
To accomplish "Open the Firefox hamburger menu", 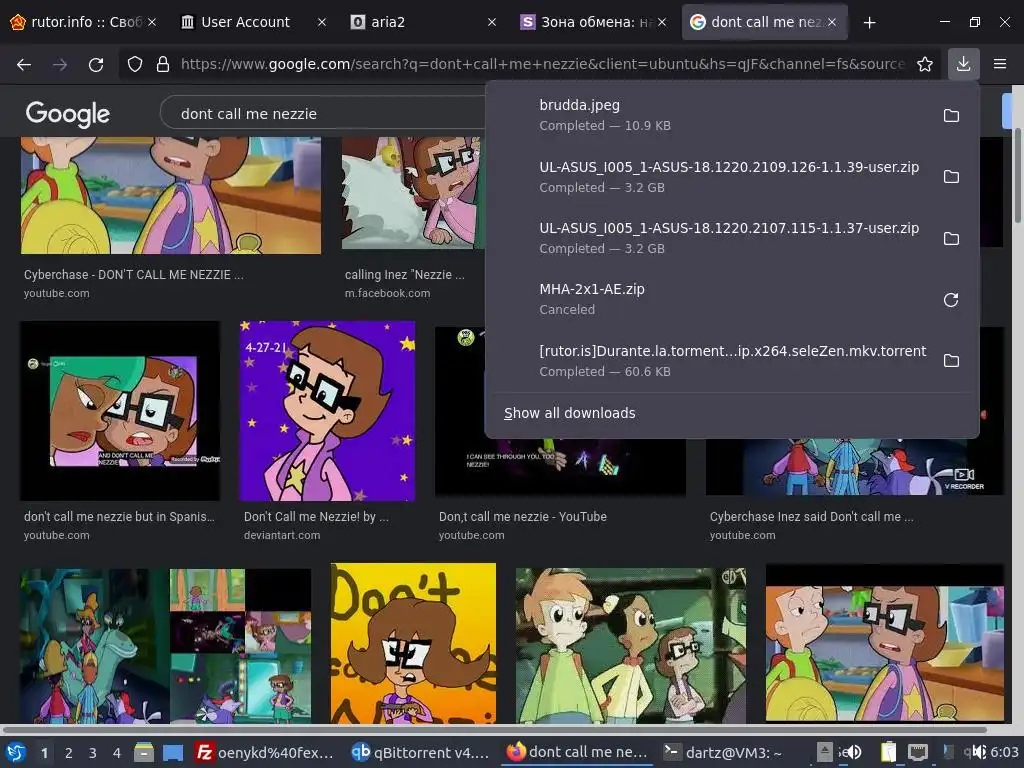I will pyautogui.click(x=1000, y=64).
